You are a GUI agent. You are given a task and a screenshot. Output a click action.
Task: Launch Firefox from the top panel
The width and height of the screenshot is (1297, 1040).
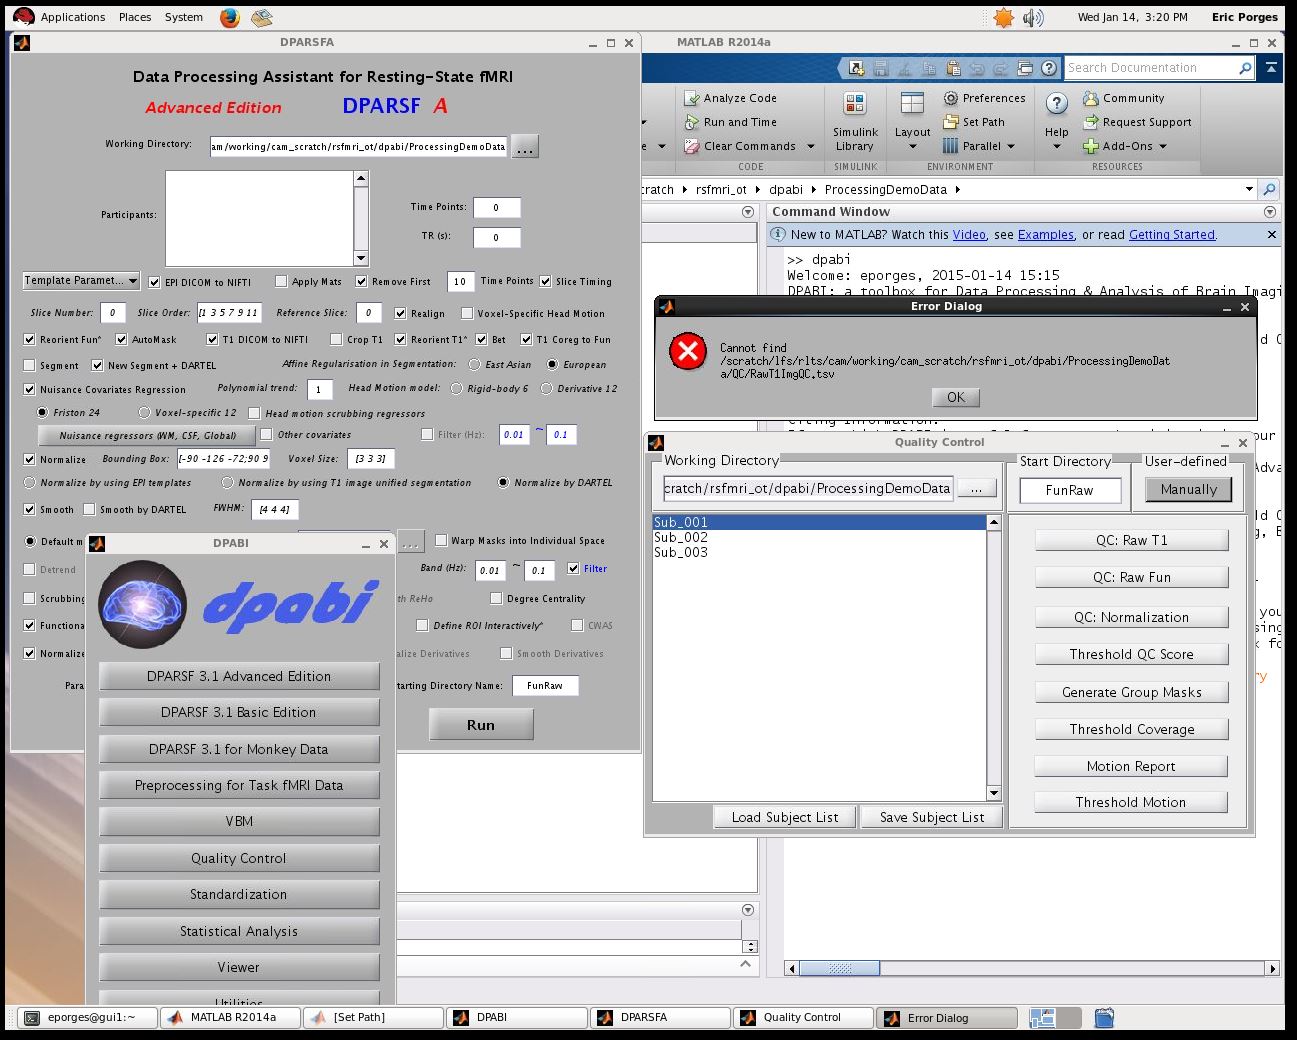230,17
